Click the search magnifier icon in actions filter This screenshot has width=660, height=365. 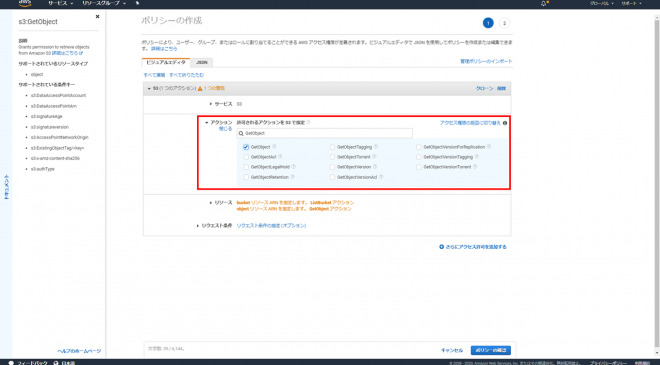241,133
